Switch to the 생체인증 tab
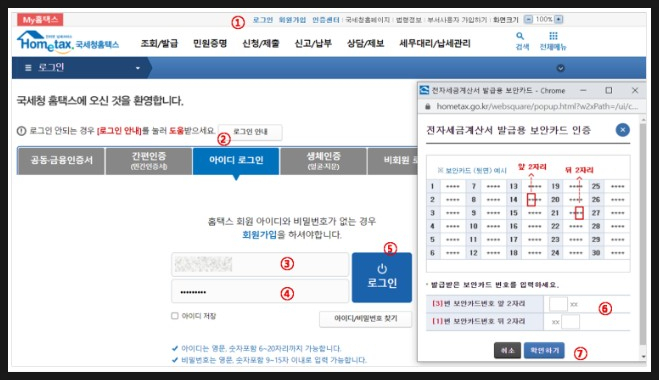The width and height of the screenshot is (659, 380). click(x=323, y=161)
